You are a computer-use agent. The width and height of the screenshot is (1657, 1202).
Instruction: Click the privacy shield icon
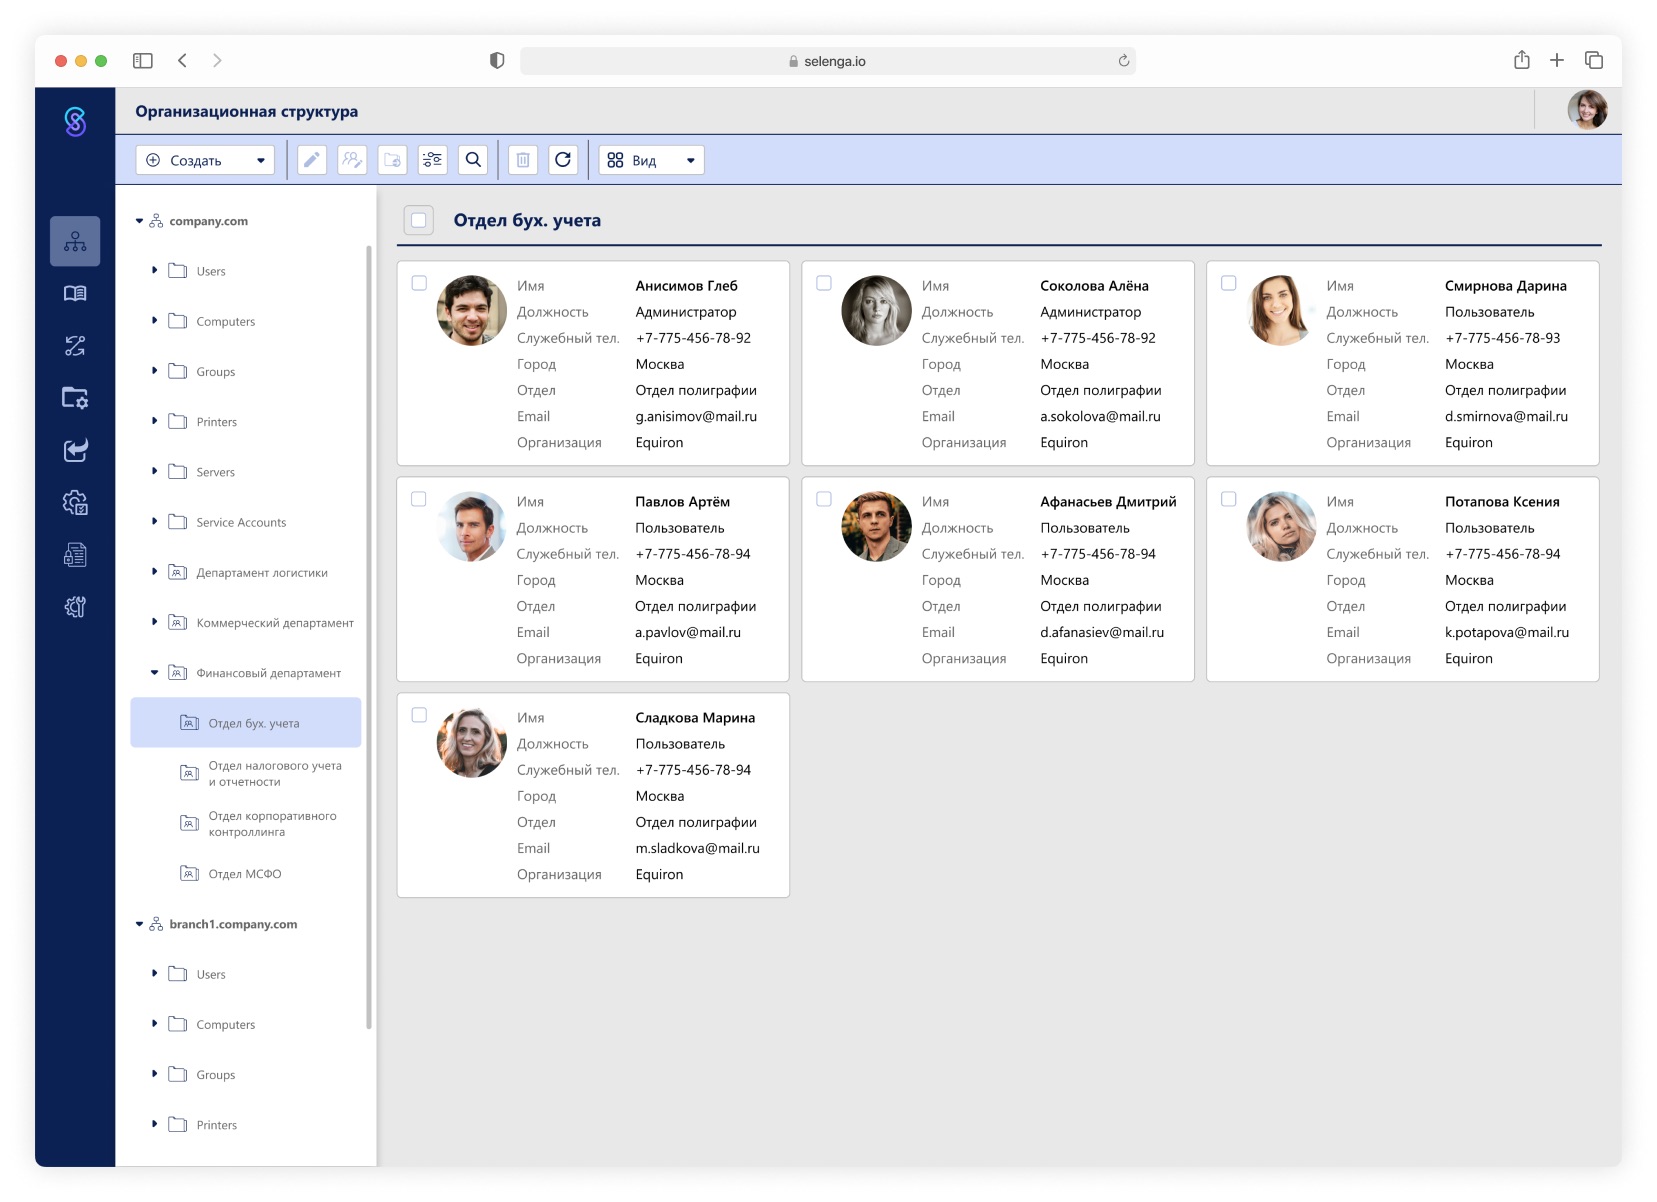497,61
